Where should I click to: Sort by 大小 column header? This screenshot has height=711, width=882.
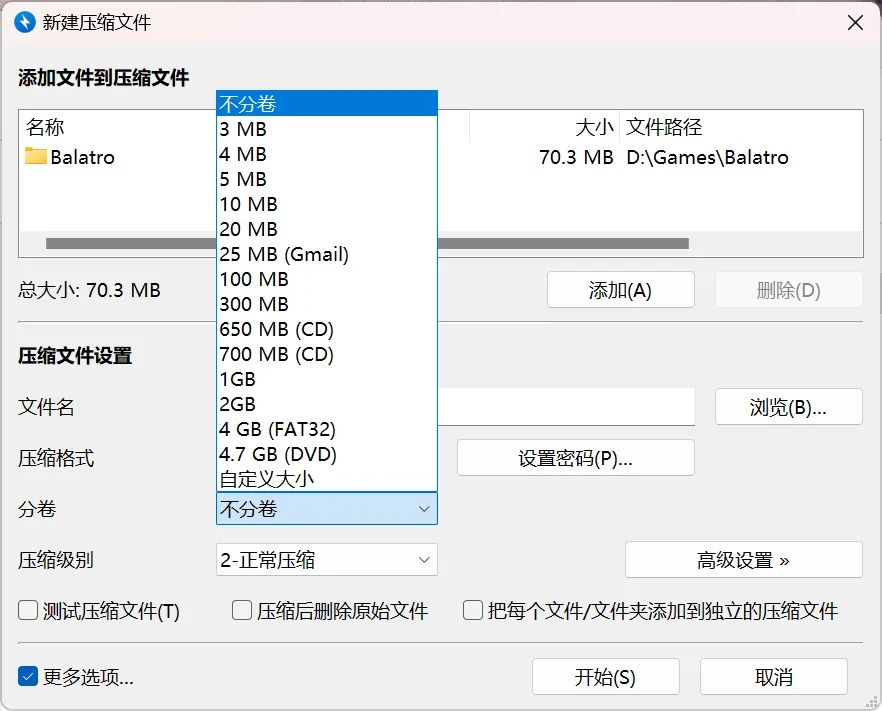pyautogui.click(x=594, y=127)
